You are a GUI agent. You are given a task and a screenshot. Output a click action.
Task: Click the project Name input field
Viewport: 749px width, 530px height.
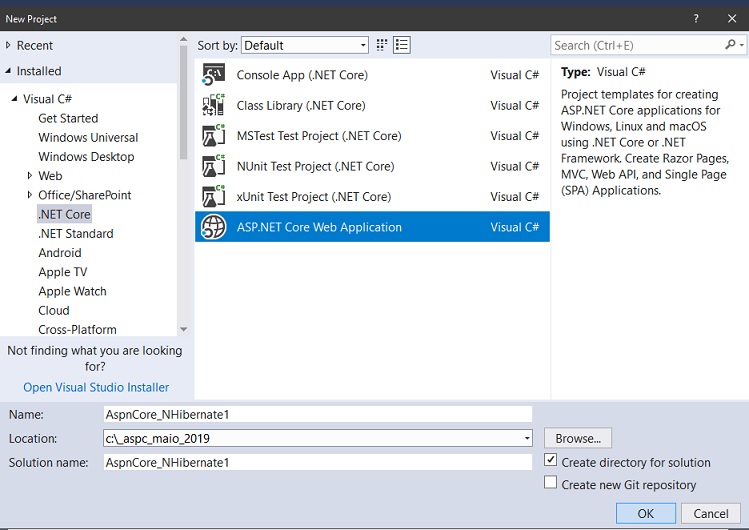tap(318, 414)
